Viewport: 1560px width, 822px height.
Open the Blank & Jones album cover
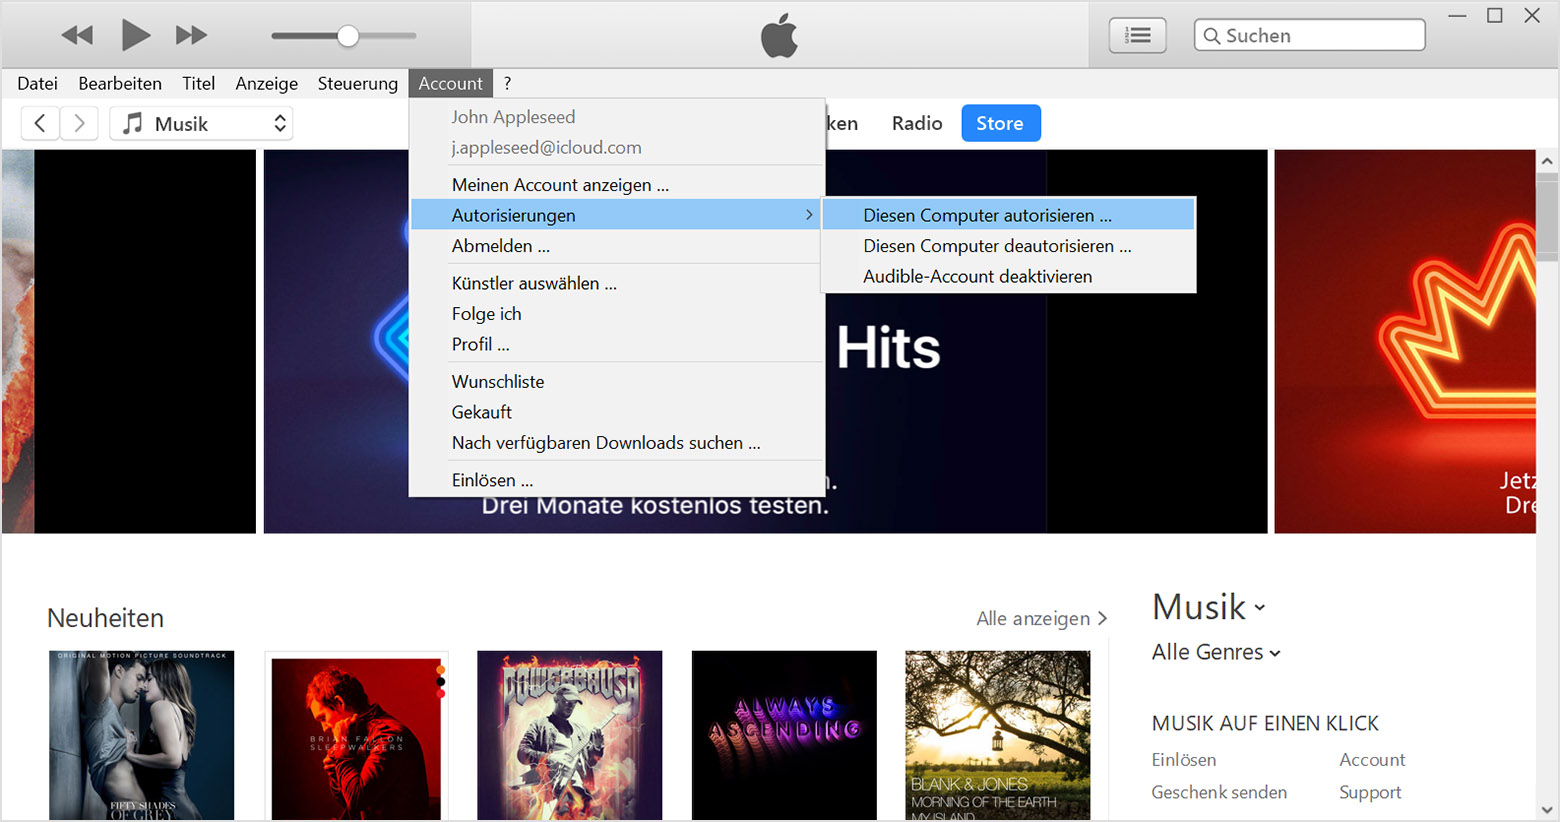tap(998, 736)
